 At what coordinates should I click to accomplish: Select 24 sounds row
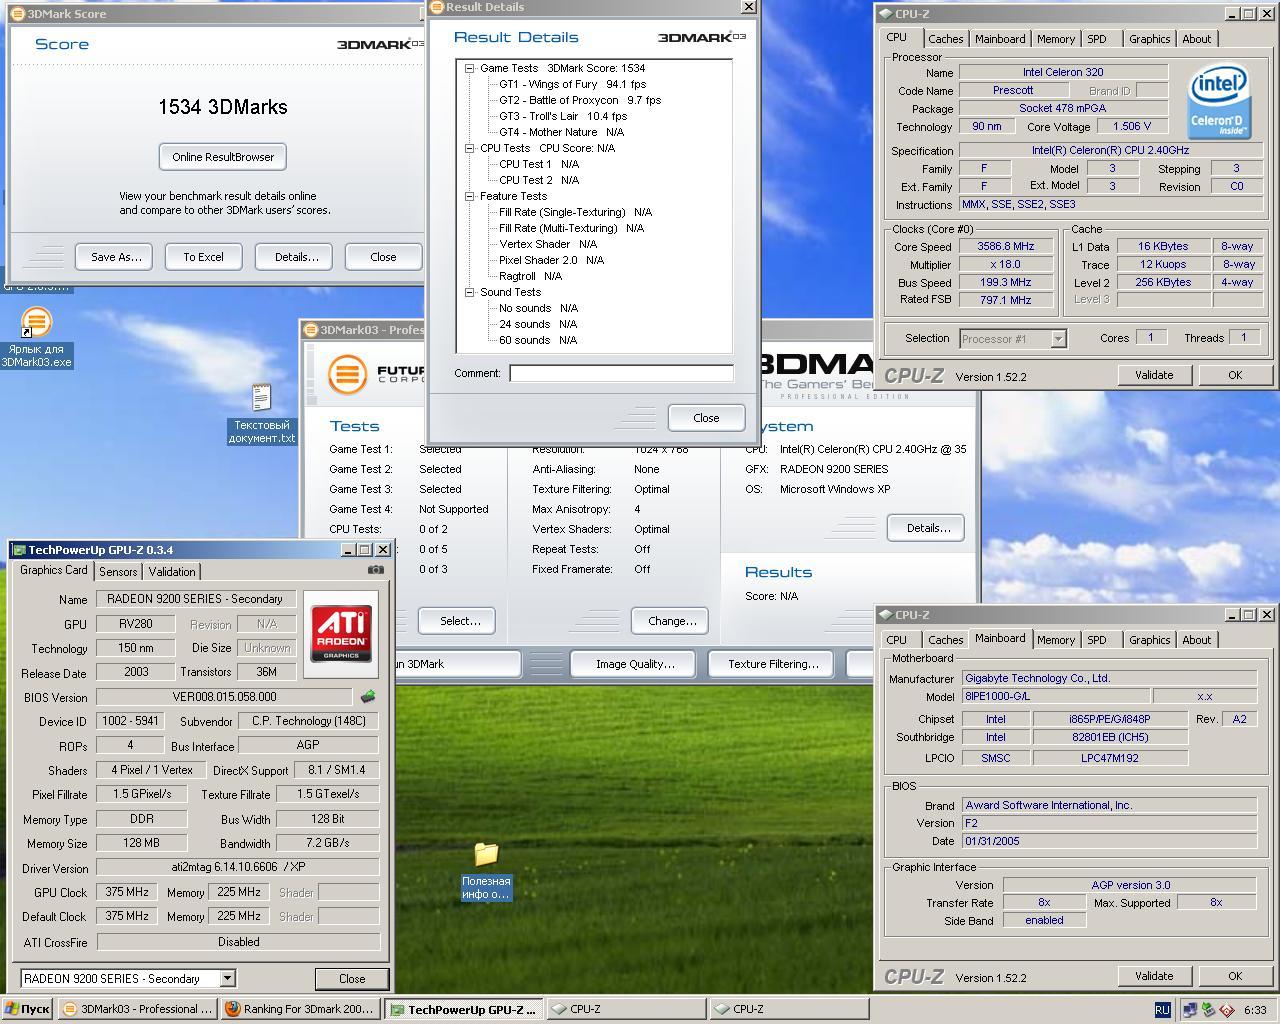(538, 324)
